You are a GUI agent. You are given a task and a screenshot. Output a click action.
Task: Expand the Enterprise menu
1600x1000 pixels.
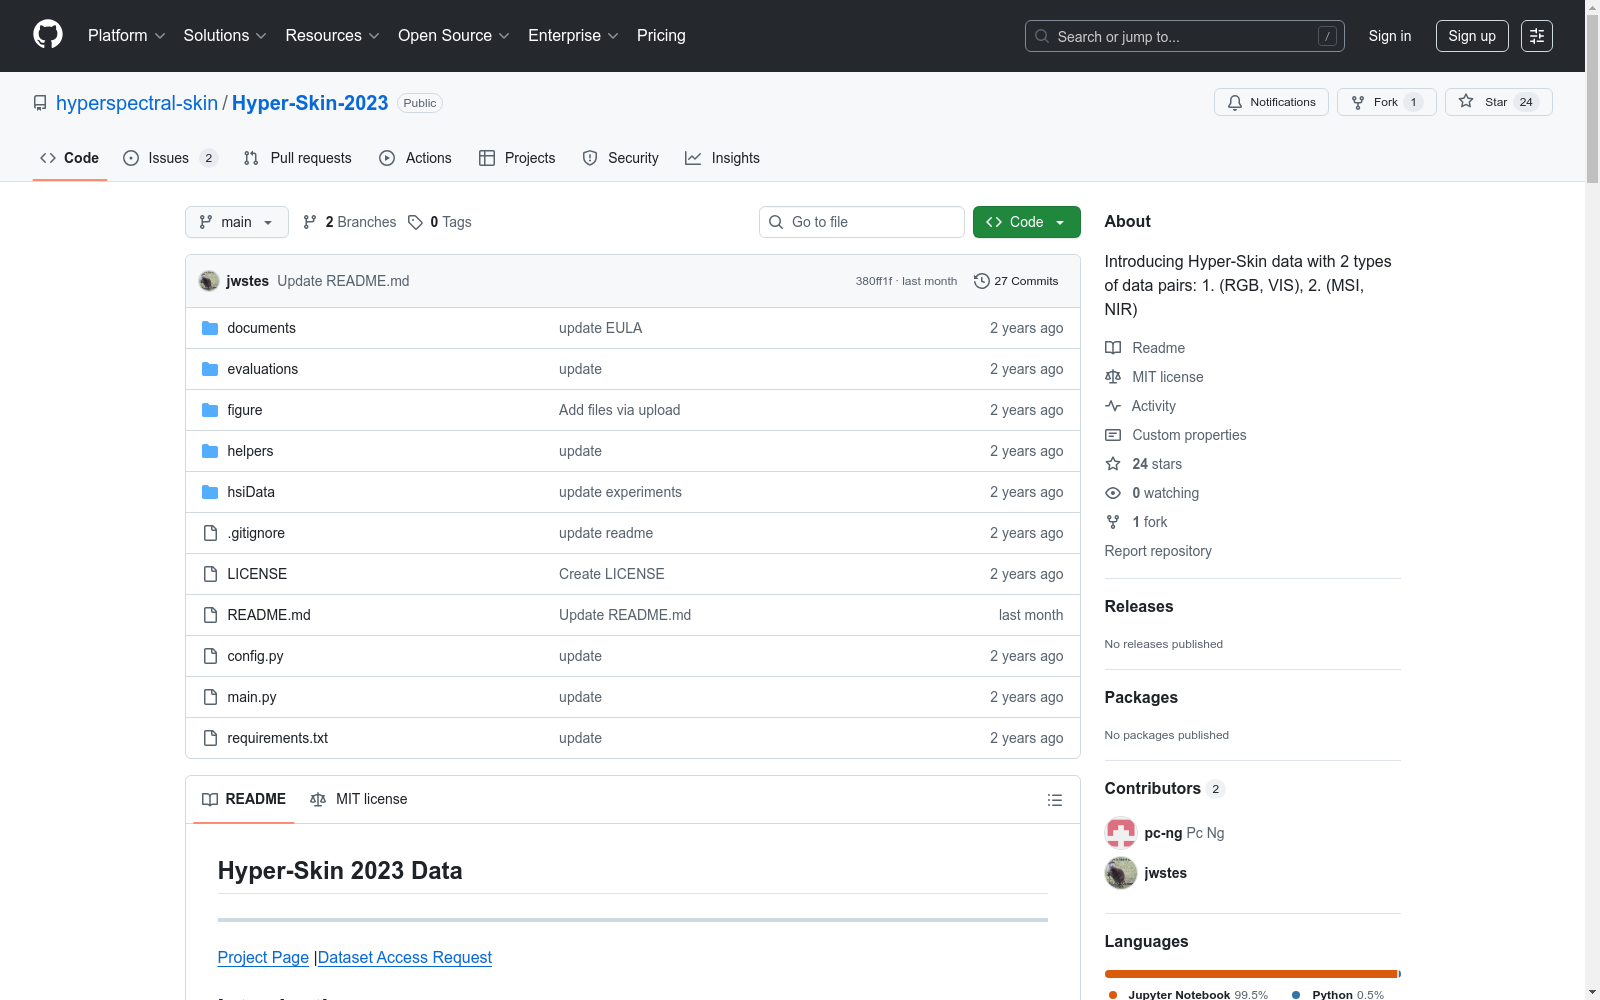[x=573, y=35]
